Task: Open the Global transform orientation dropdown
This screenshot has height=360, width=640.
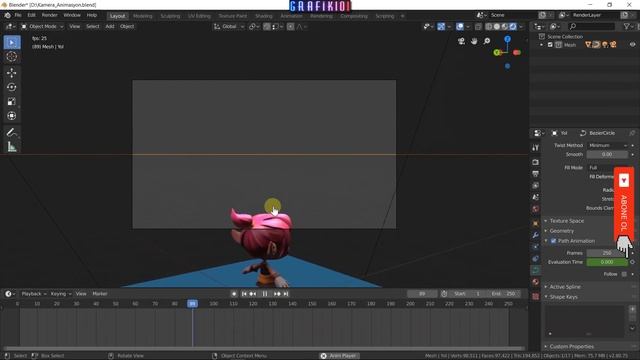Action: coord(229,27)
